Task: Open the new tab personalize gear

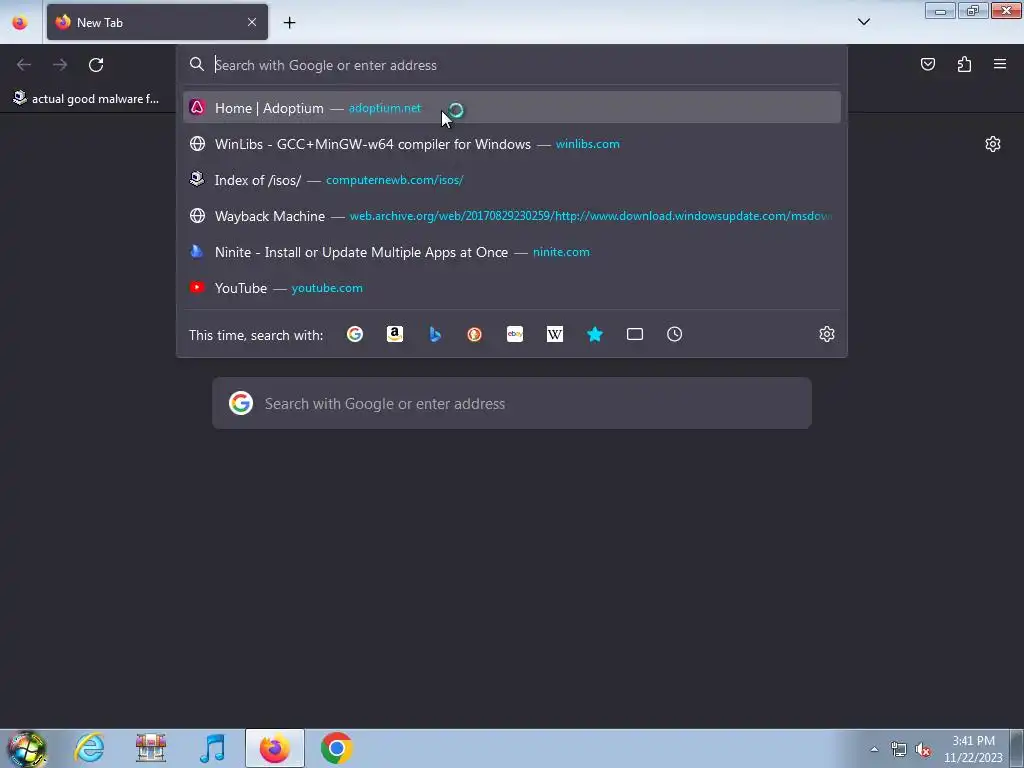Action: [993, 144]
